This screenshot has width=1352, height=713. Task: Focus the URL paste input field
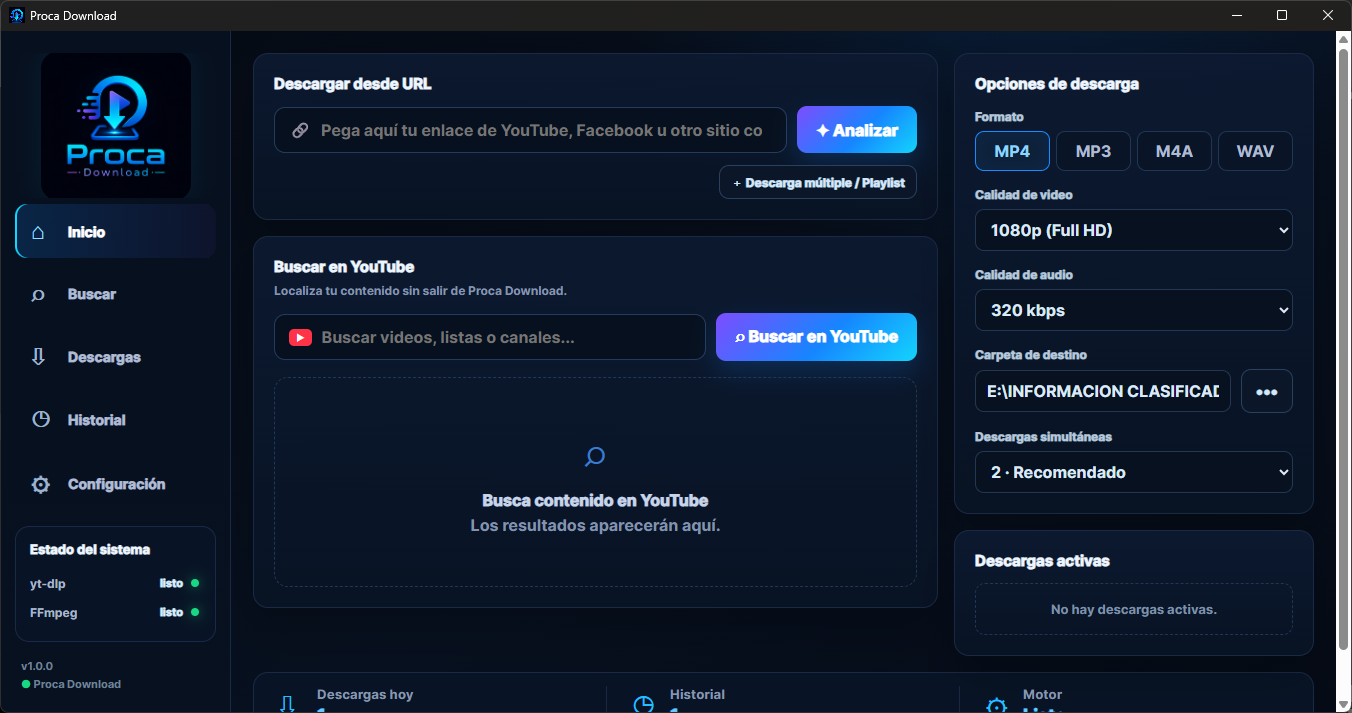(530, 130)
